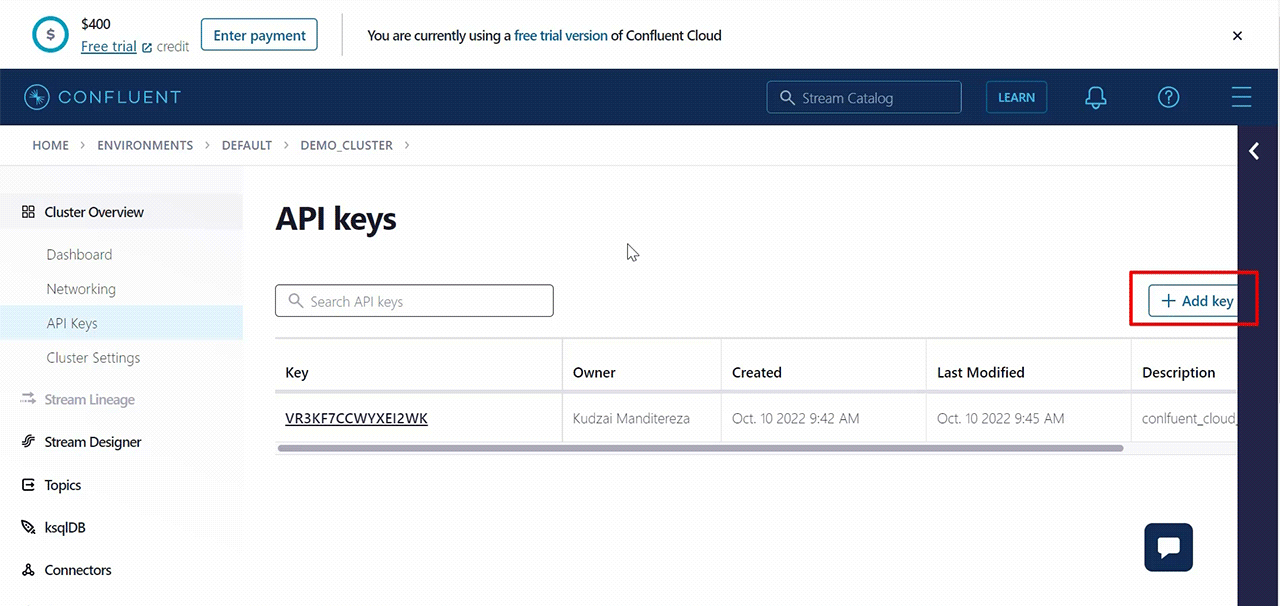1280x606 pixels.
Task: Open ksqlDB in sidebar
Action: [66, 527]
